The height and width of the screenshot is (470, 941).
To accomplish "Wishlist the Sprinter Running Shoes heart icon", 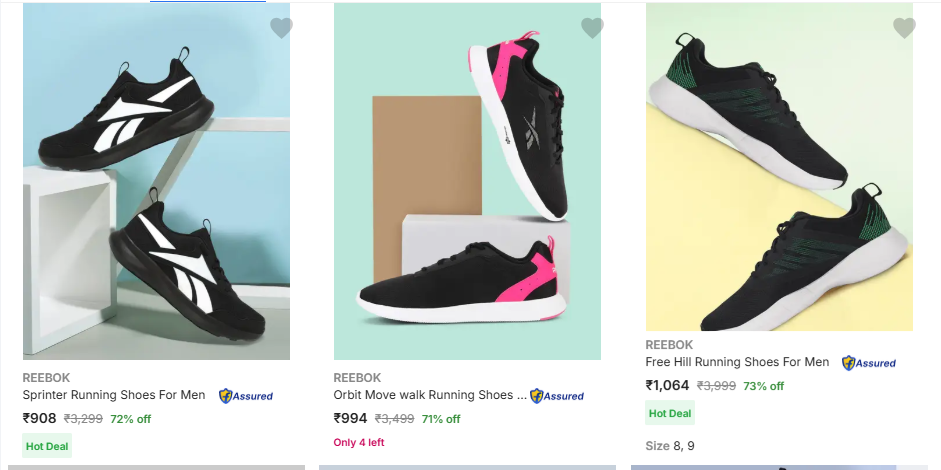I will [x=281, y=28].
